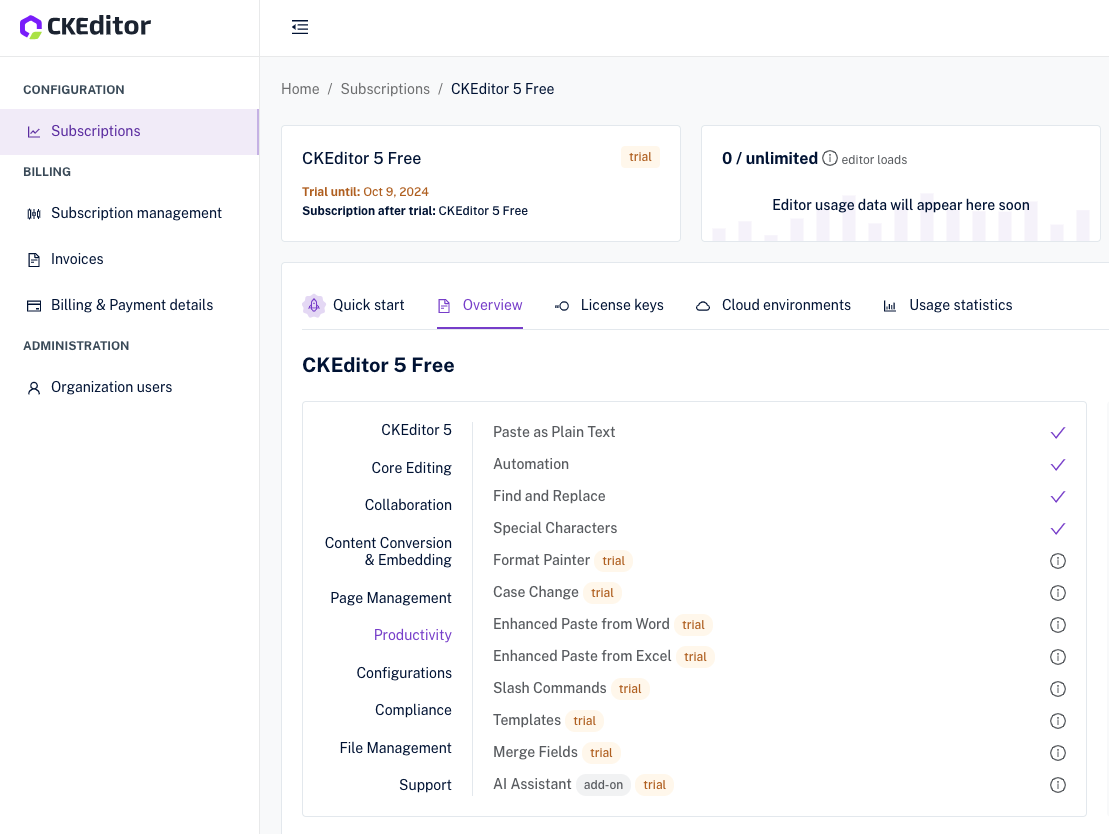The height and width of the screenshot is (834, 1109).
Task: Open the Cloud environments tab
Action: (786, 305)
